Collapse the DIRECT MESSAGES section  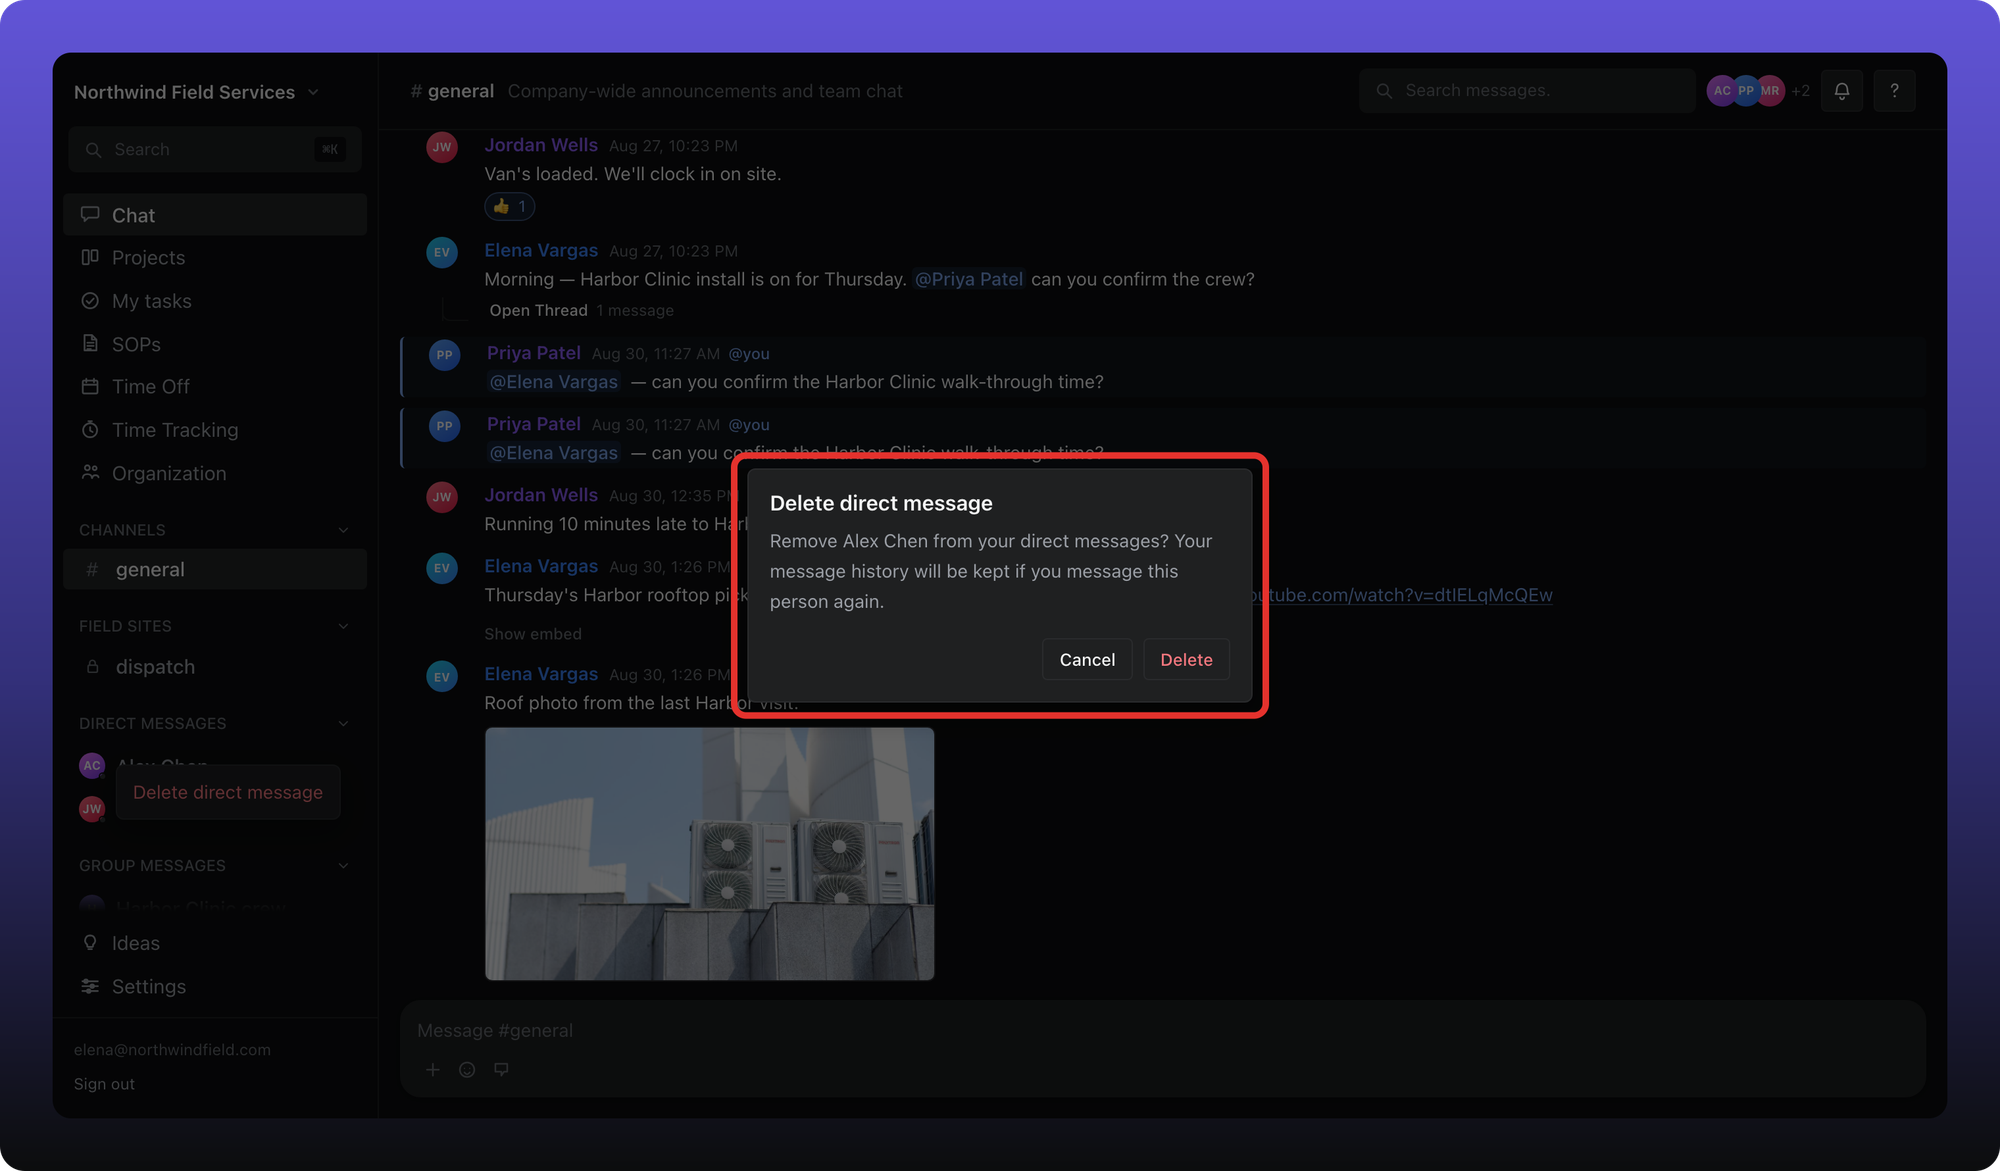[343, 723]
